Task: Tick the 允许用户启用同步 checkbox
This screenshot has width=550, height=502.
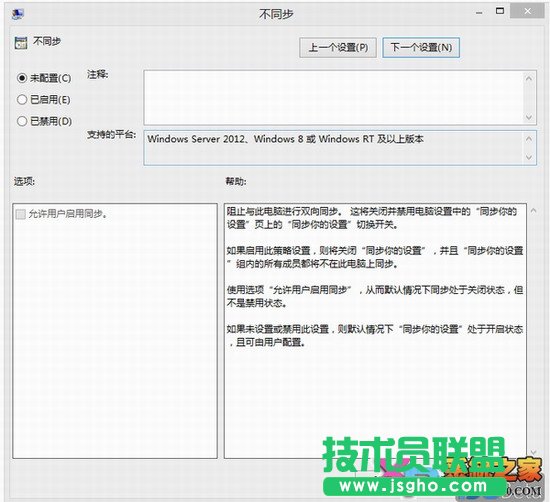Action: [21, 214]
